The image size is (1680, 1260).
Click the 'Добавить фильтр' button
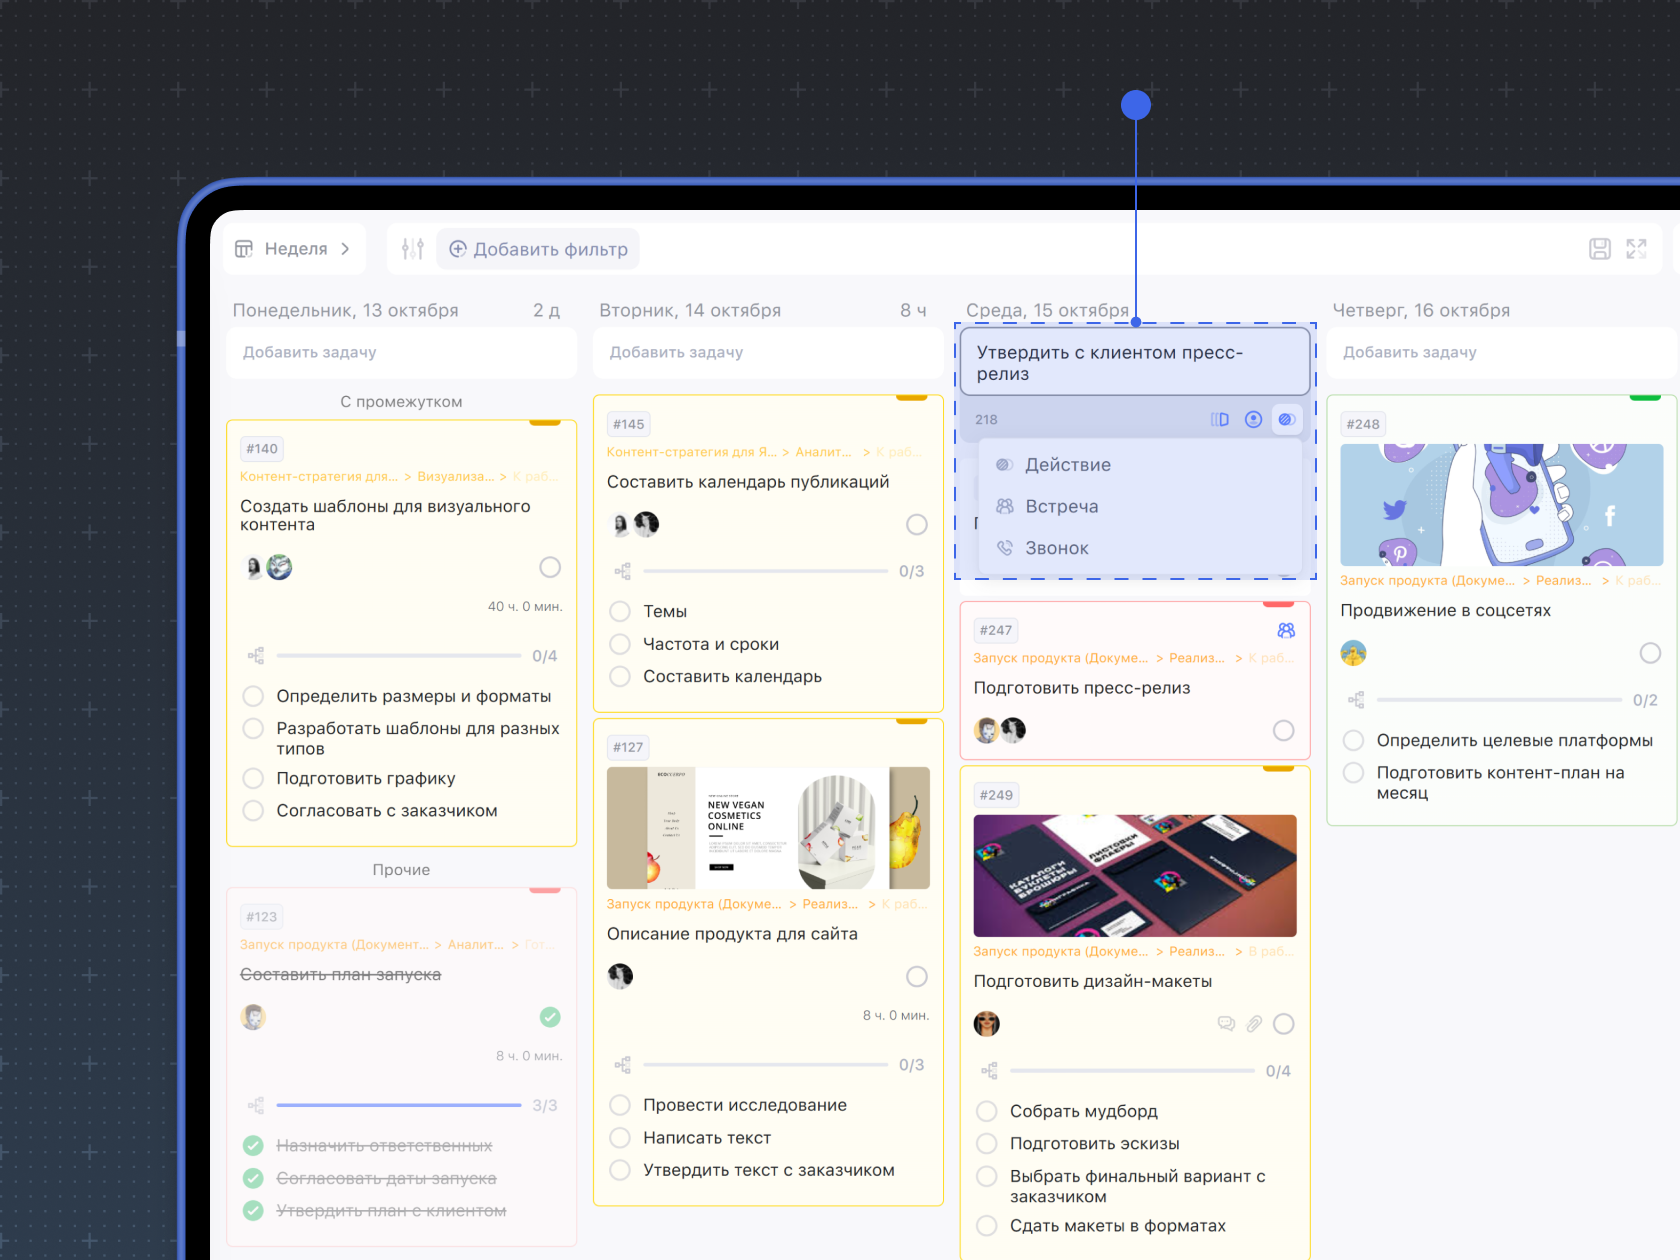point(539,249)
